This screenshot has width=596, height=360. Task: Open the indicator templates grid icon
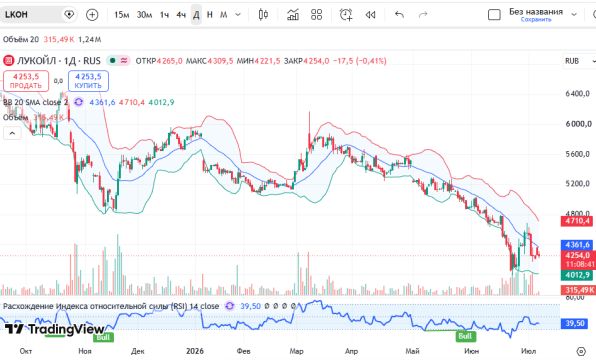(316, 15)
